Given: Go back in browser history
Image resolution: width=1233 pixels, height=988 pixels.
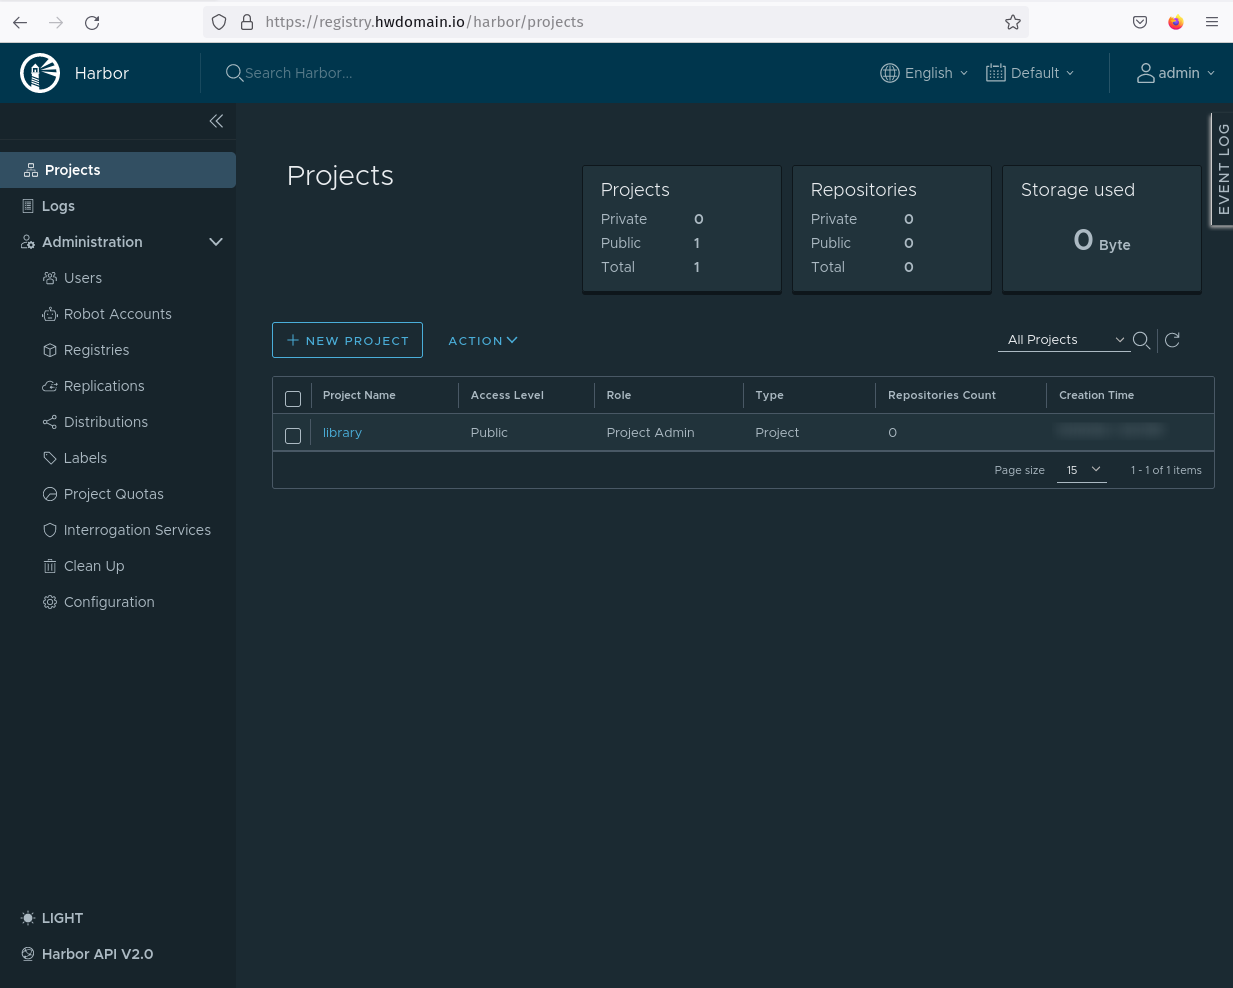Looking at the screenshot, I should (x=20, y=22).
